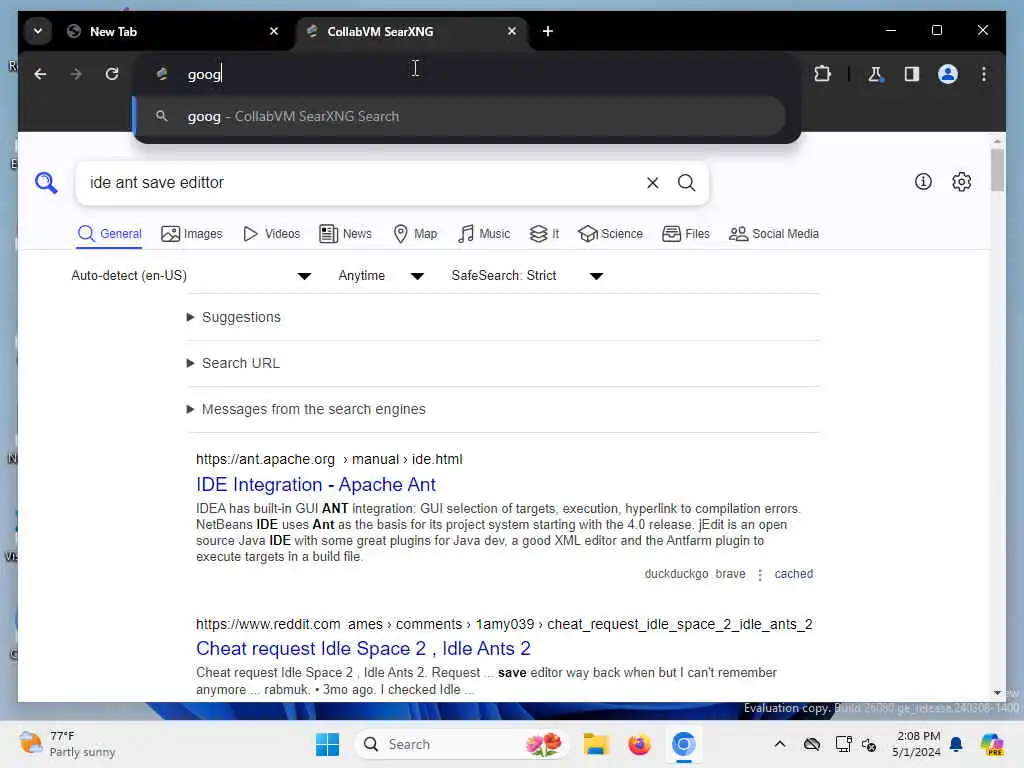Click the SearXNG magnifier logo
This screenshot has height=768, width=1024.
tap(46, 183)
